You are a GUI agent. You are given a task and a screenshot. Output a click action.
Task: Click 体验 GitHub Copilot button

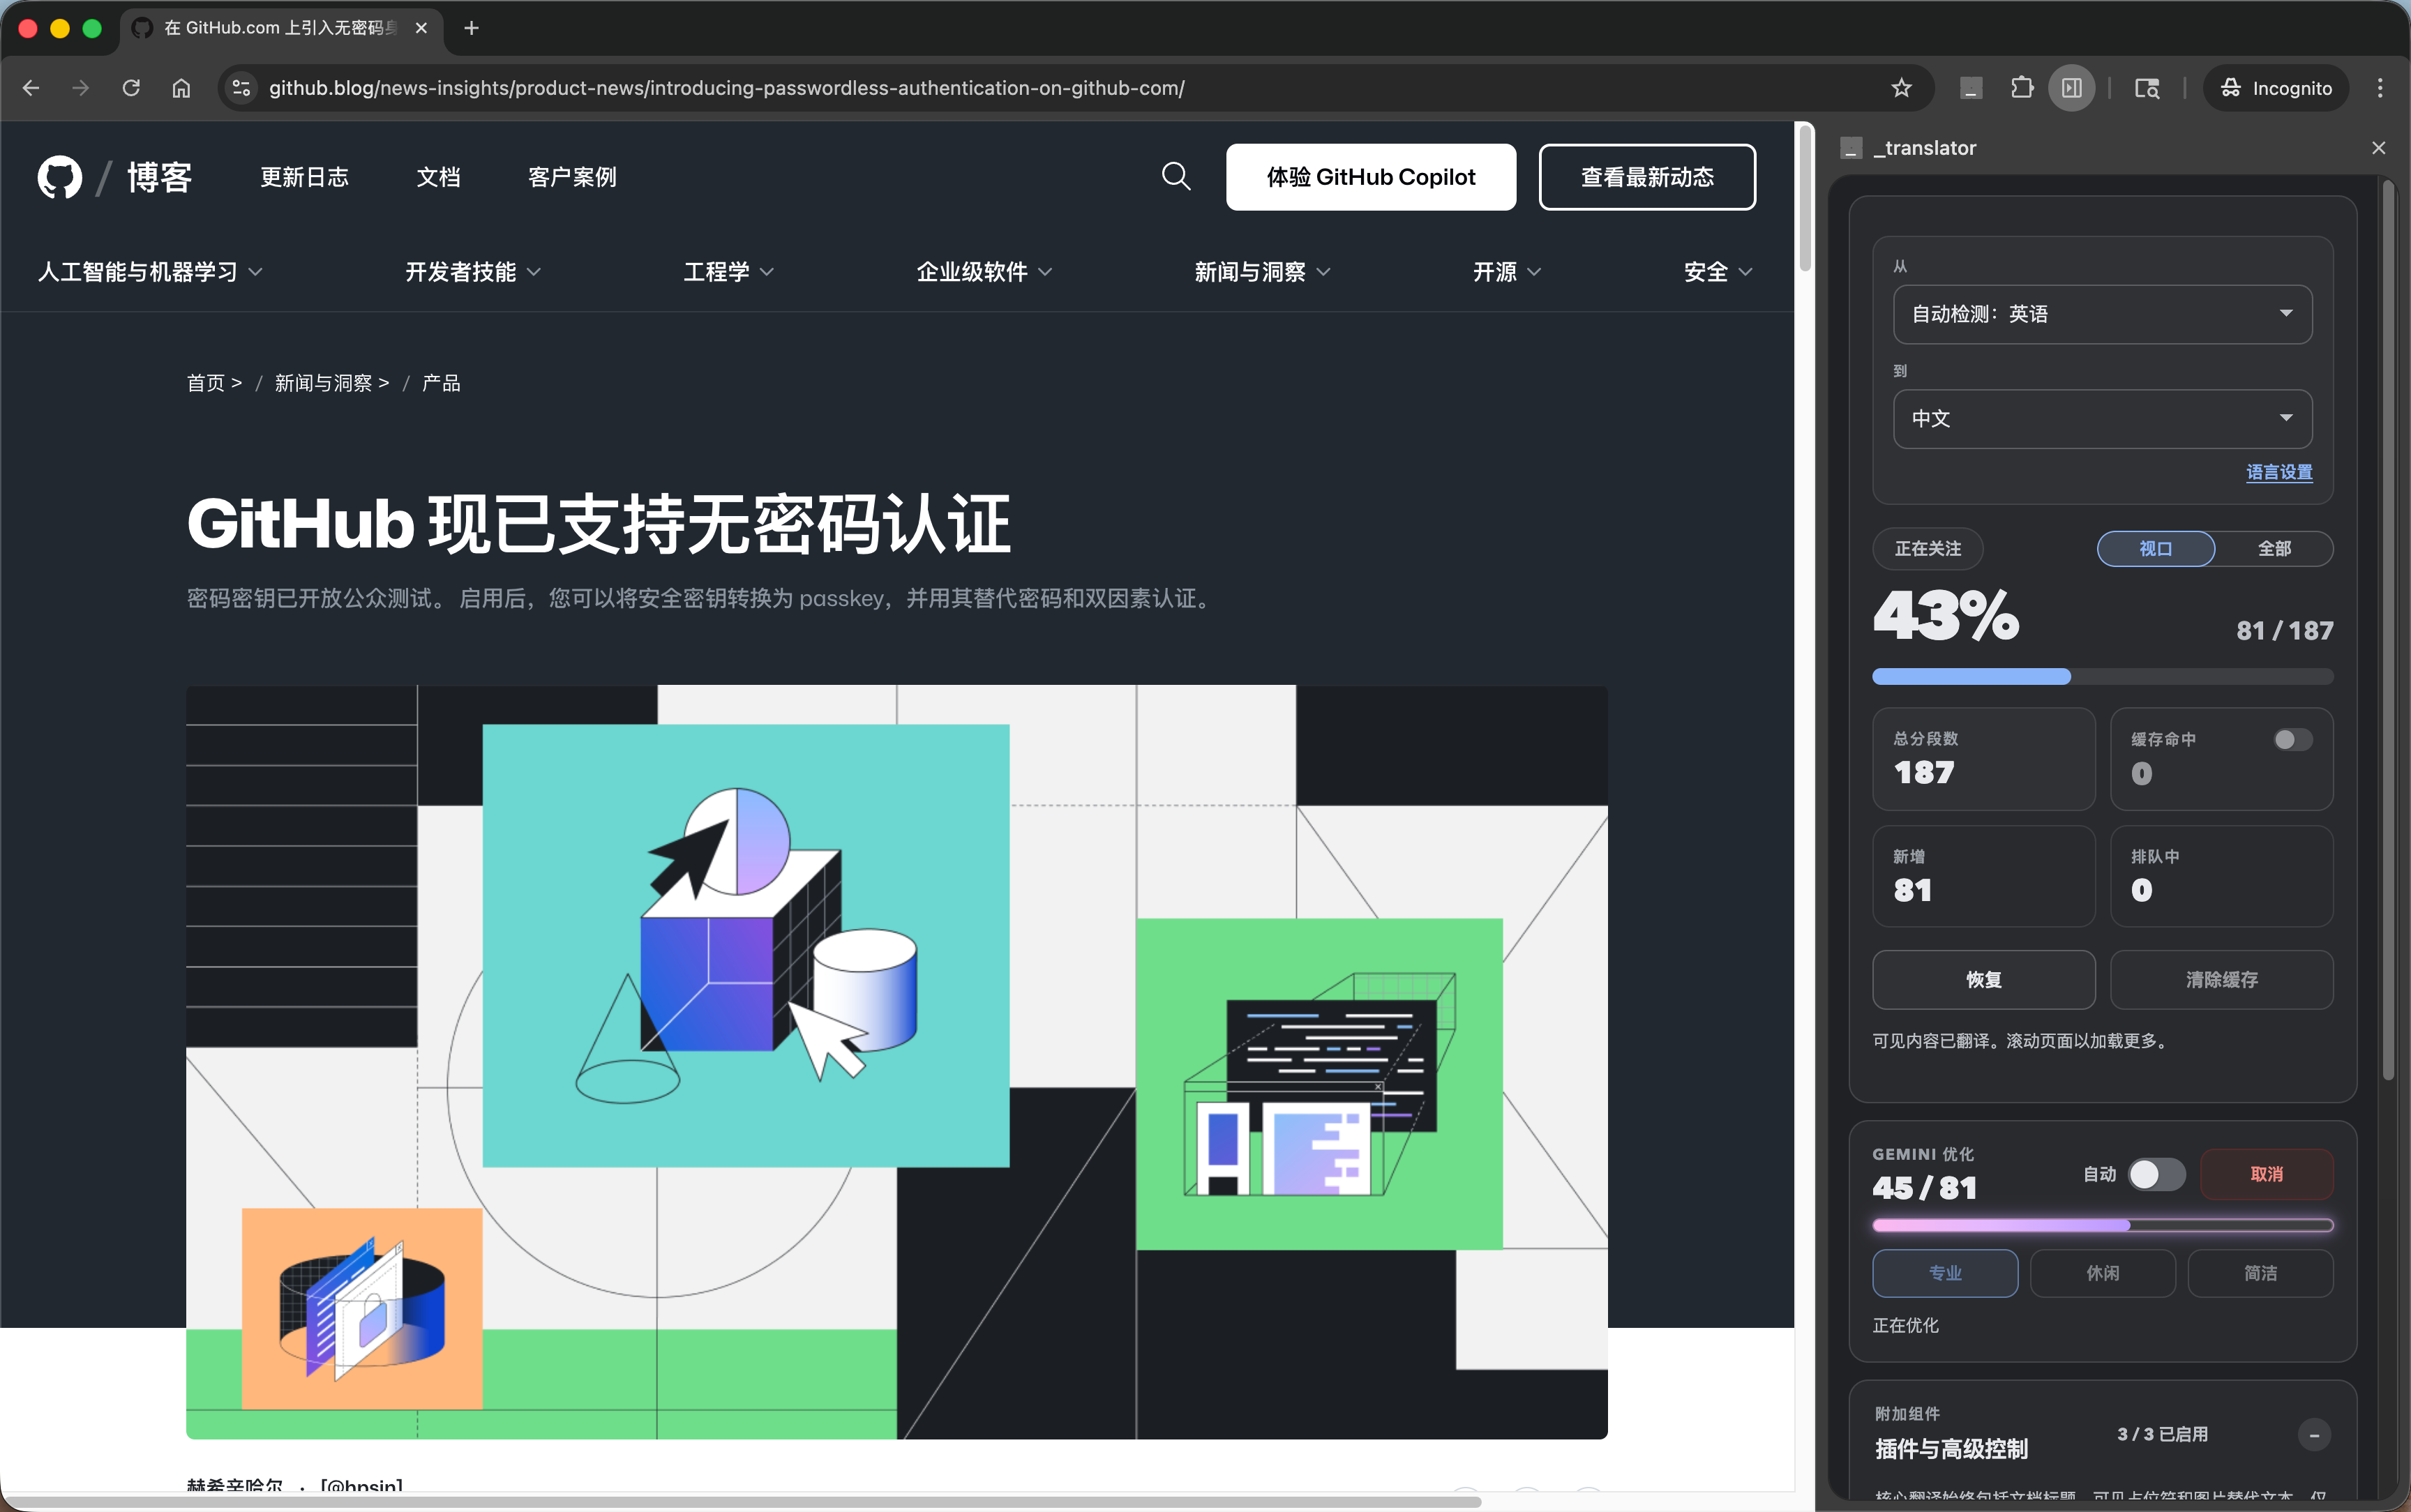point(1370,177)
